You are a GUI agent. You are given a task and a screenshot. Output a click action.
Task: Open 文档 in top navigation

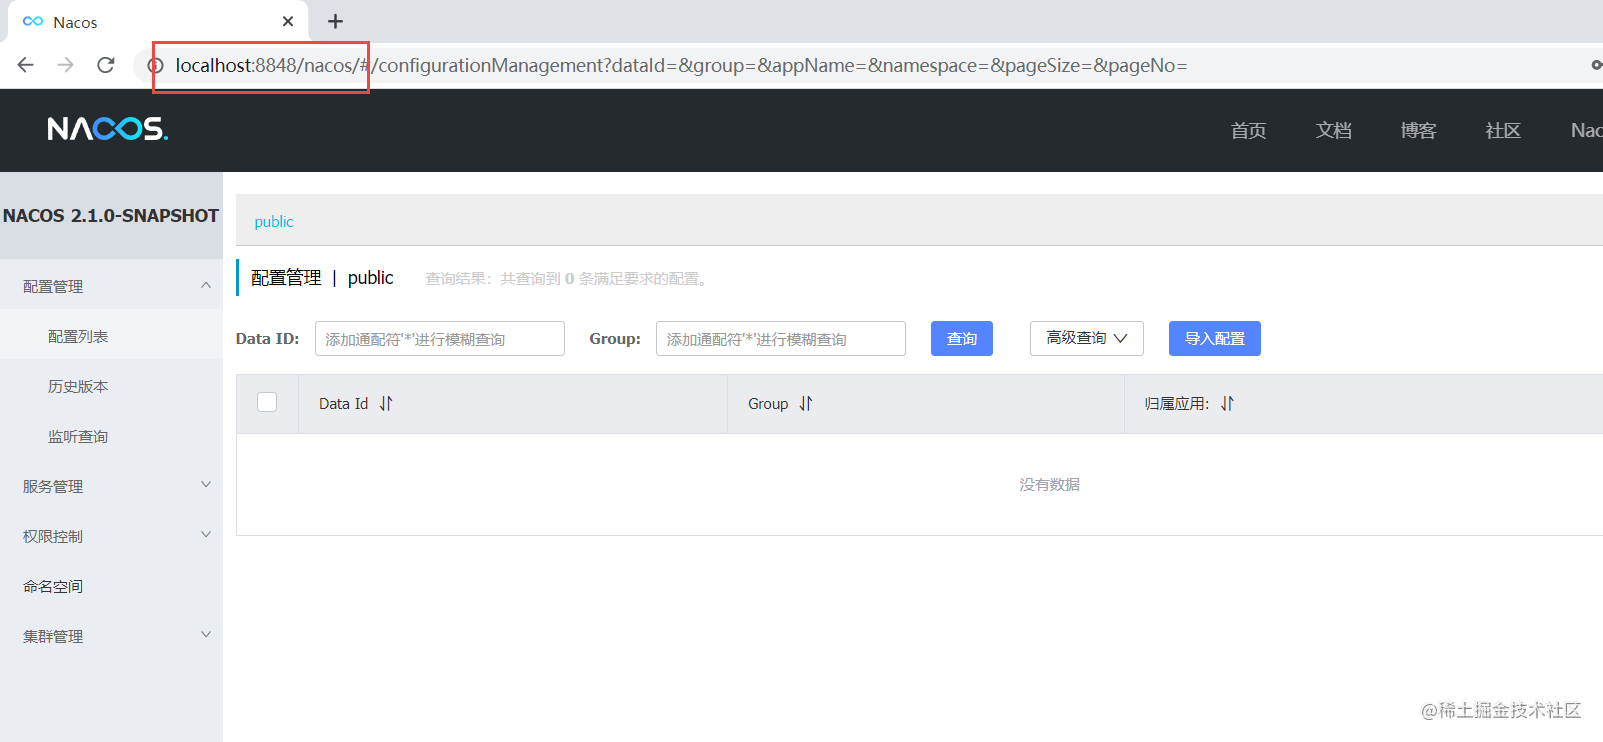click(x=1333, y=131)
